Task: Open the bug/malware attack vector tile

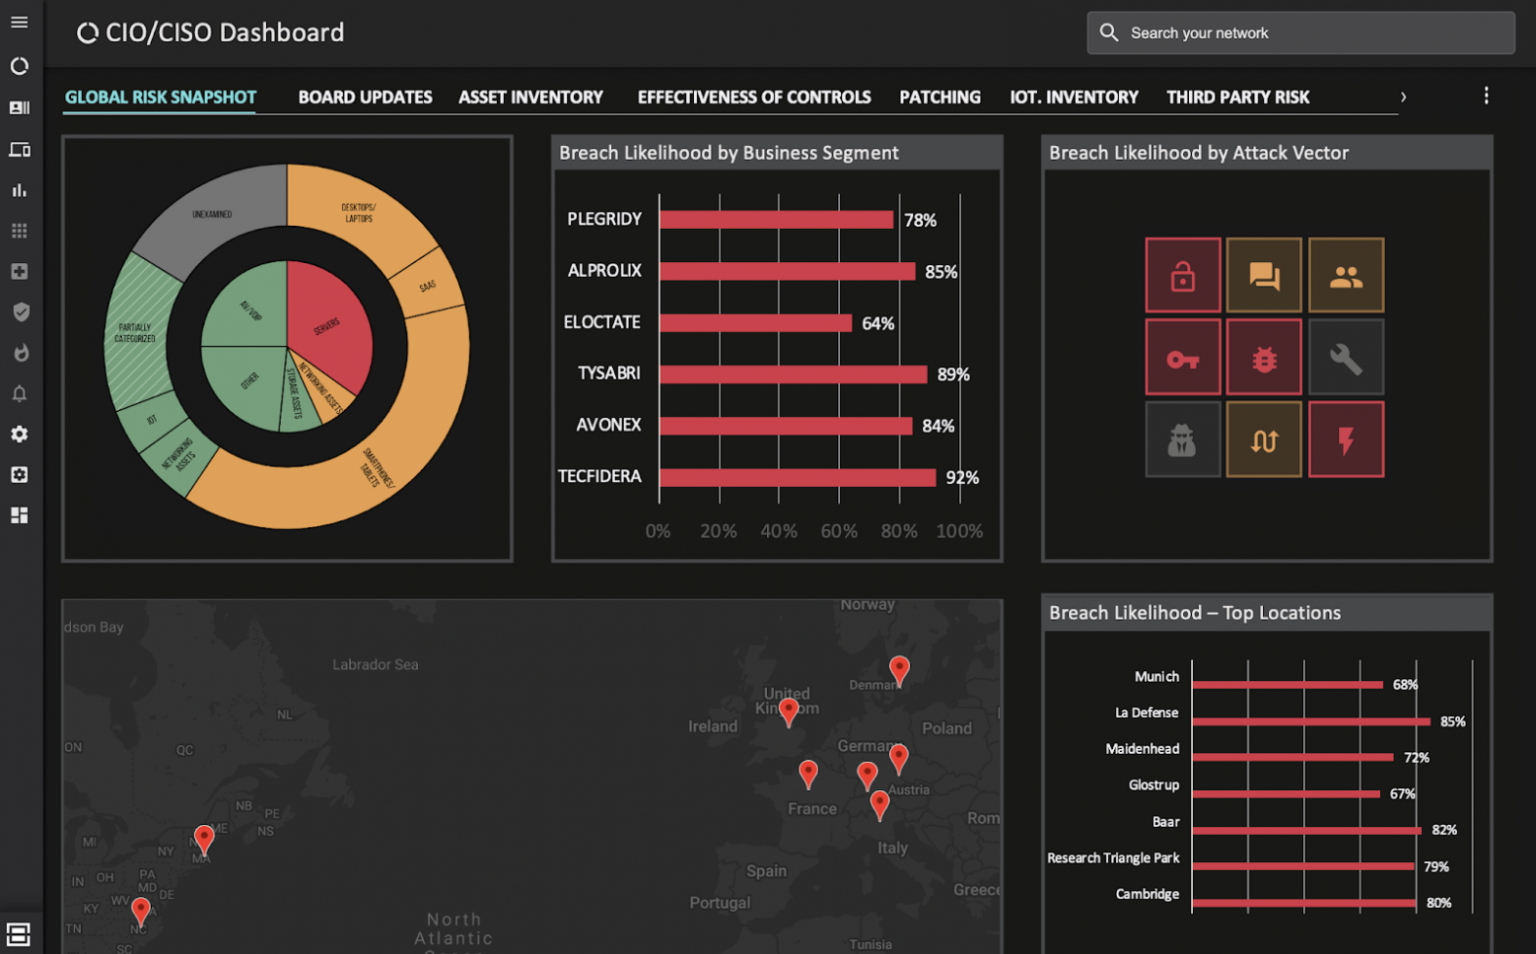Action: coord(1264,357)
